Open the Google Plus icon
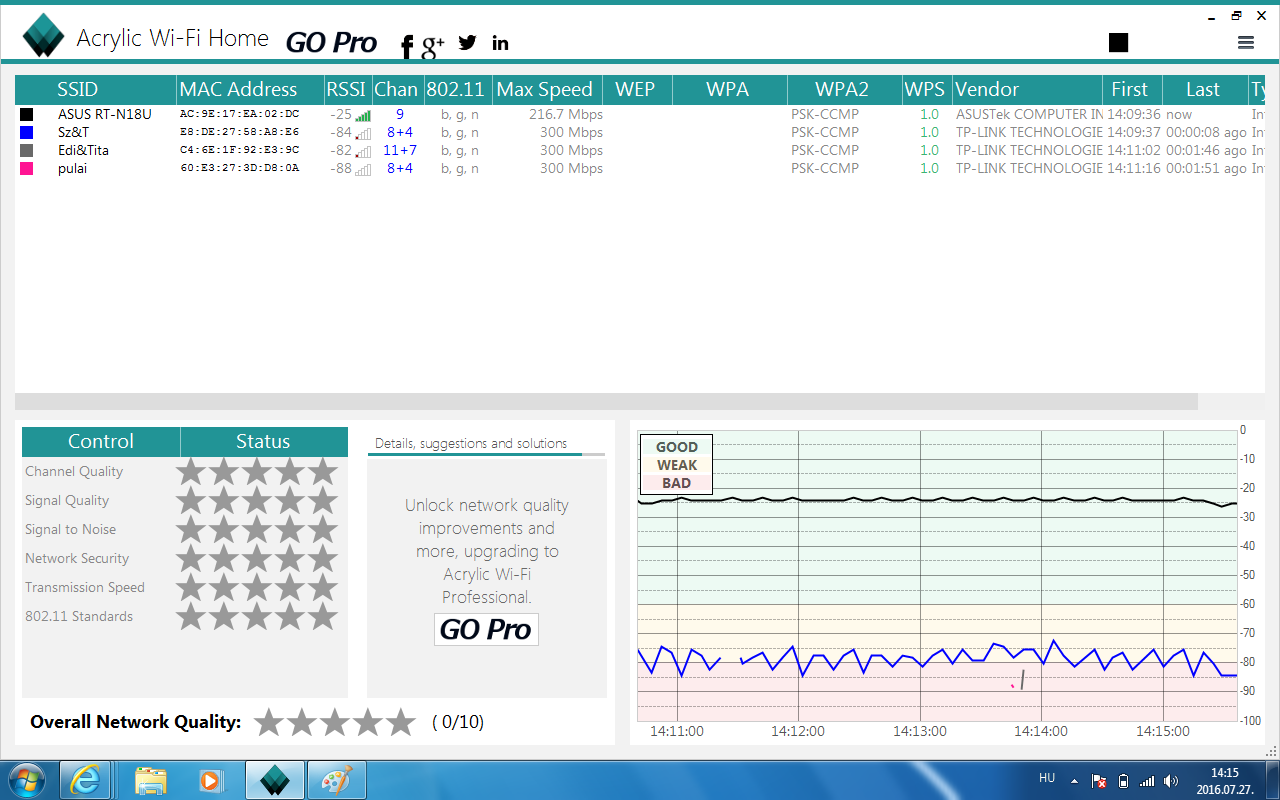This screenshot has width=1280, height=800. point(433,44)
